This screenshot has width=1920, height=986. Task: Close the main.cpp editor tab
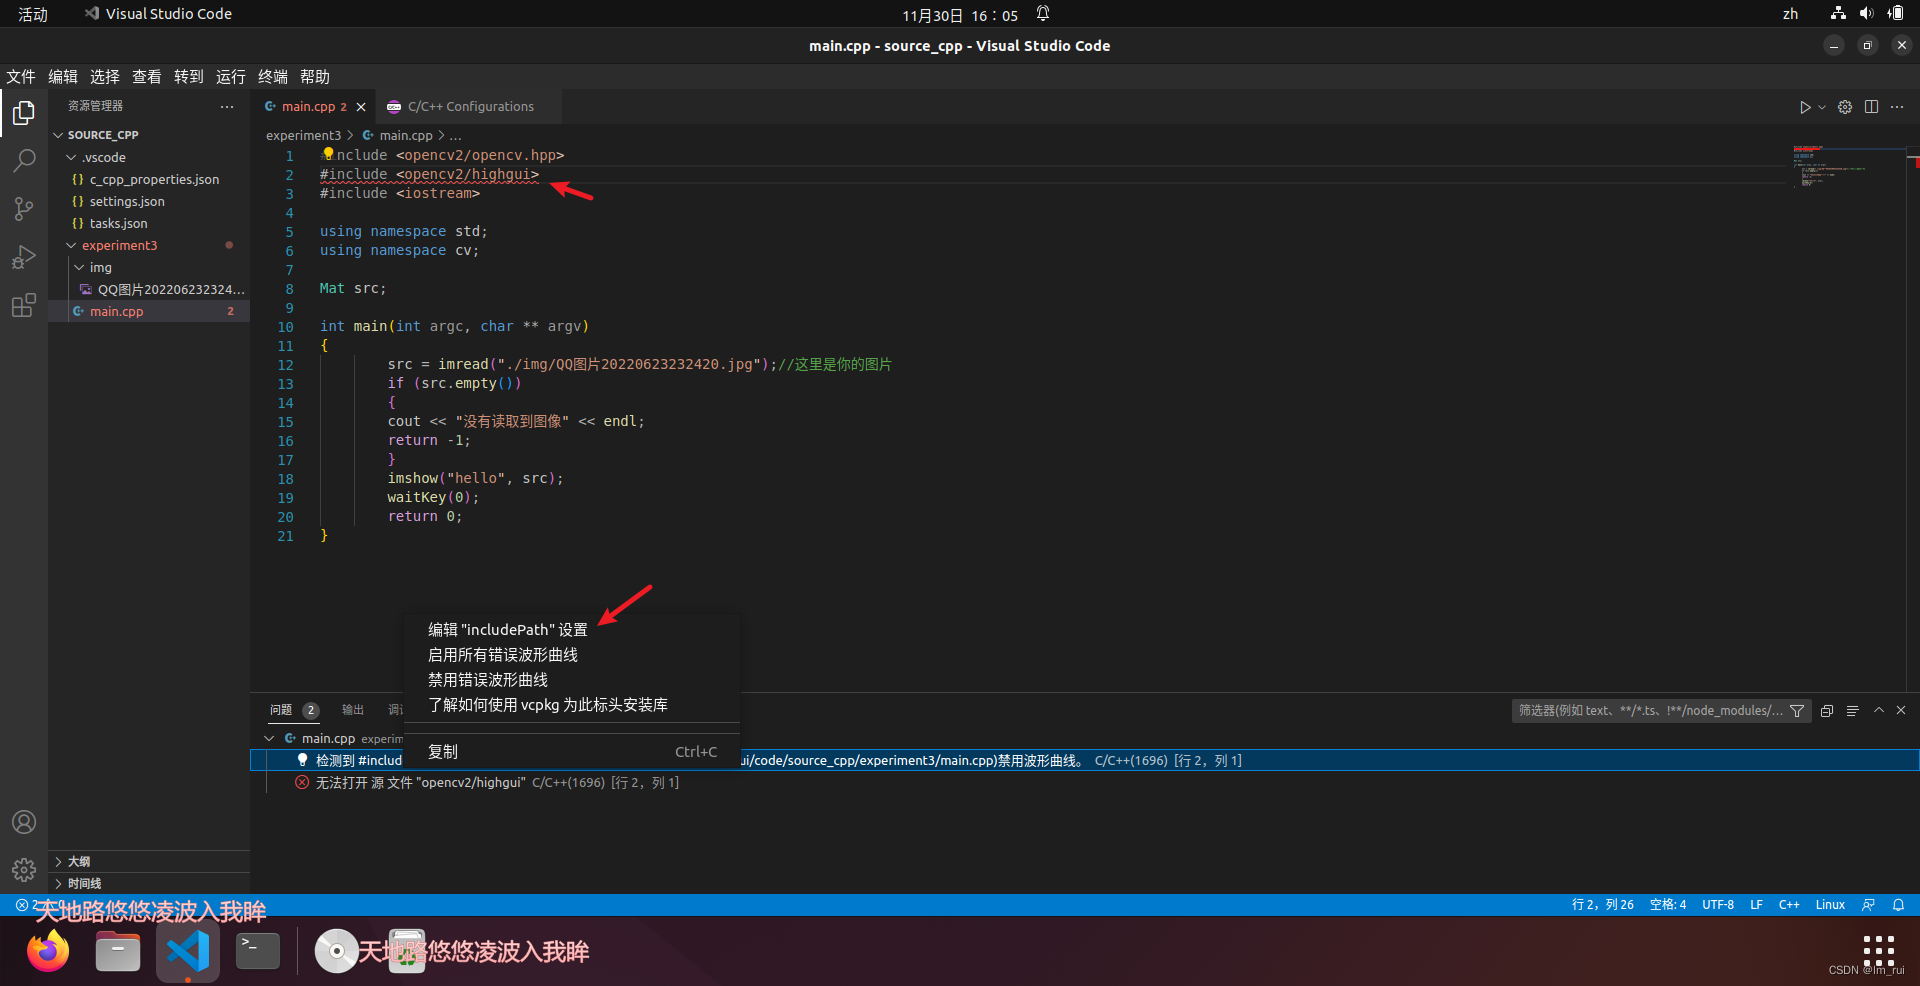pyautogui.click(x=361, y=107)
